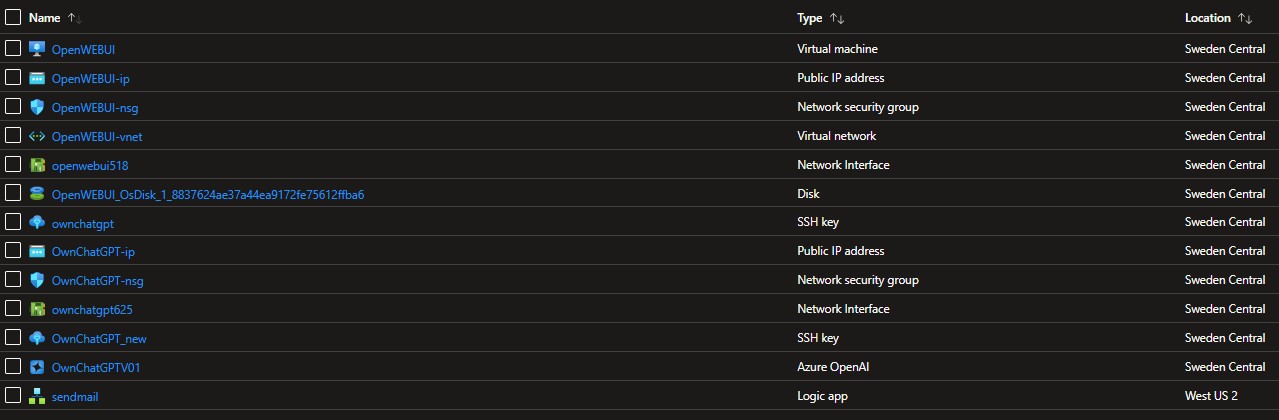Tick the checkbox beside OwnChatGPT-nsg
The width and height of the screenshot is (1279, 420).
[x=13, y=280]
